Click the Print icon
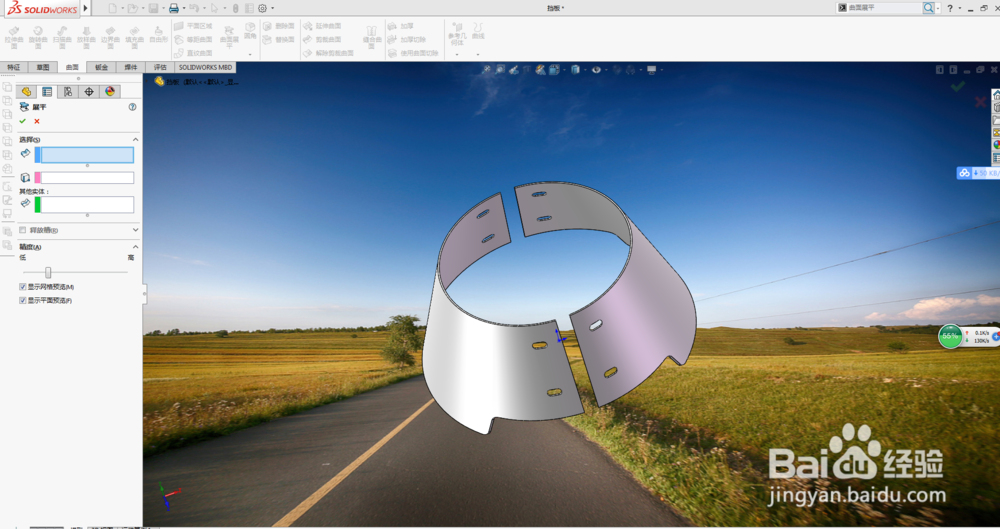 tap(173, 8)
